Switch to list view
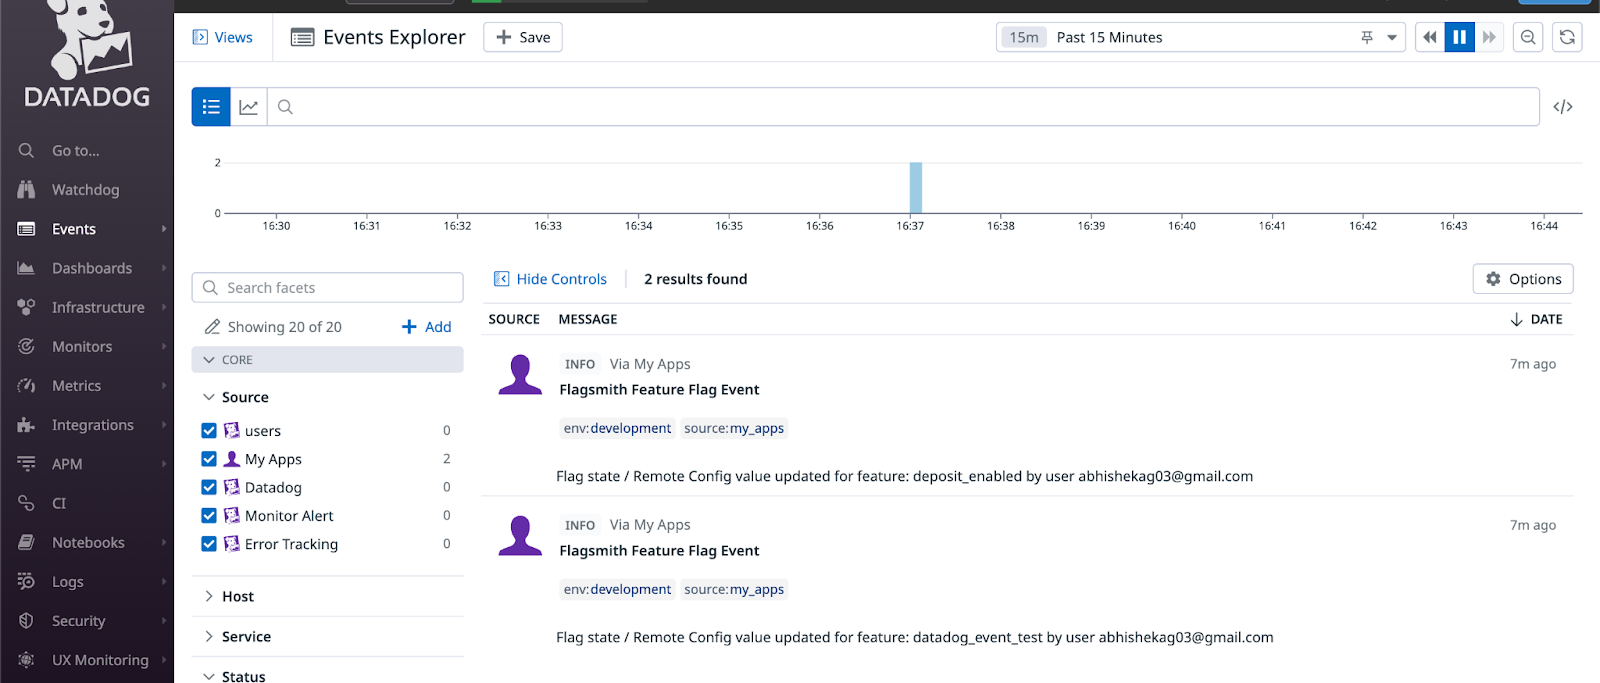1600x683 pixels. [x=211, y=107]
